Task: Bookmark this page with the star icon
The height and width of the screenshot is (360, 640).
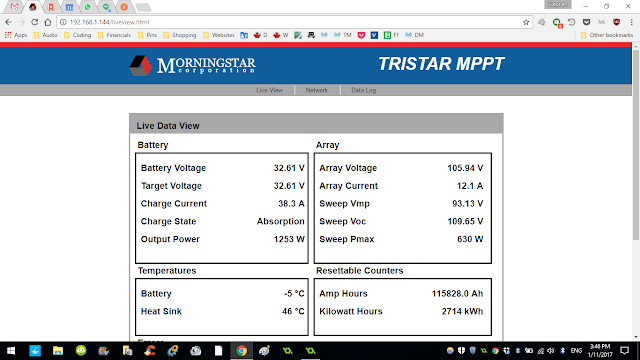Action: (526, 22)
